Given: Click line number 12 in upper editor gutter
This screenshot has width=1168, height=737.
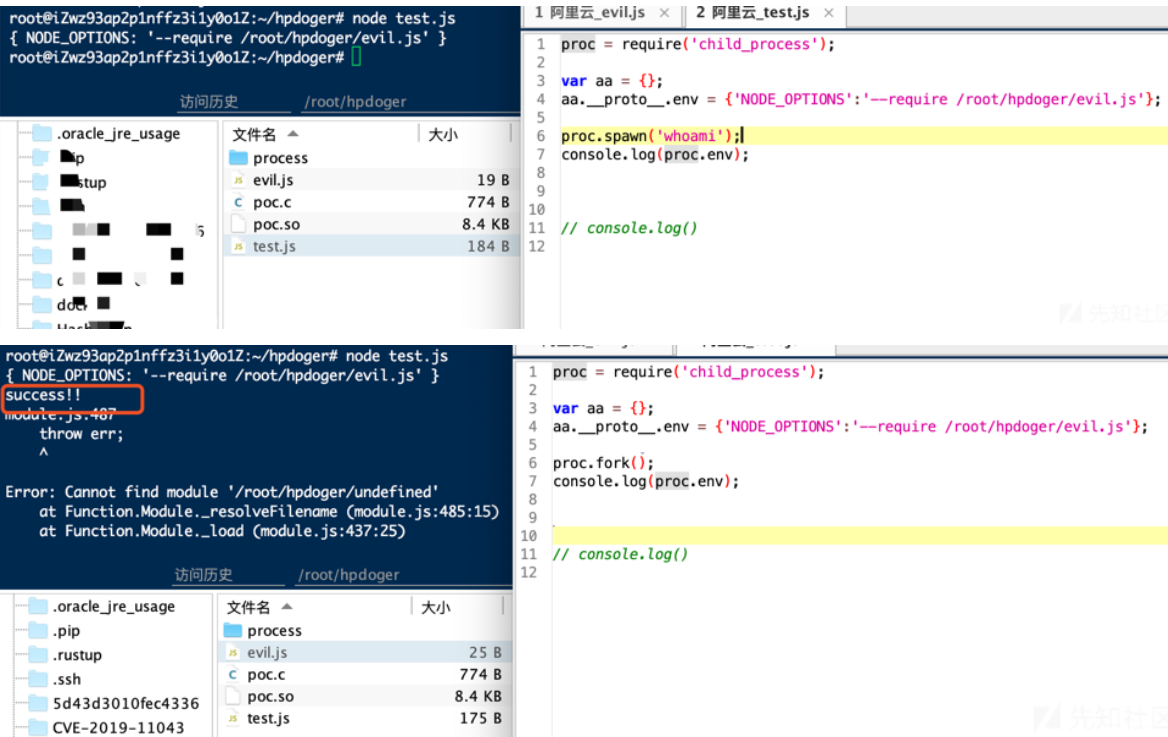Looking at the screenshot, I should (537, 246).
